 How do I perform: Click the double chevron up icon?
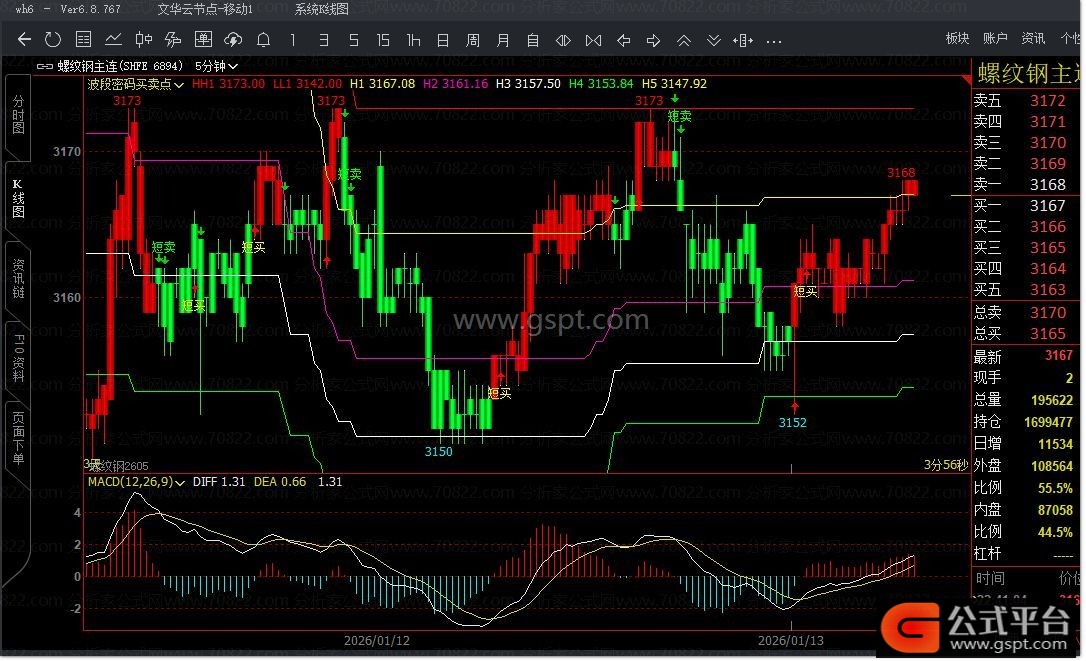pos(684,40)
